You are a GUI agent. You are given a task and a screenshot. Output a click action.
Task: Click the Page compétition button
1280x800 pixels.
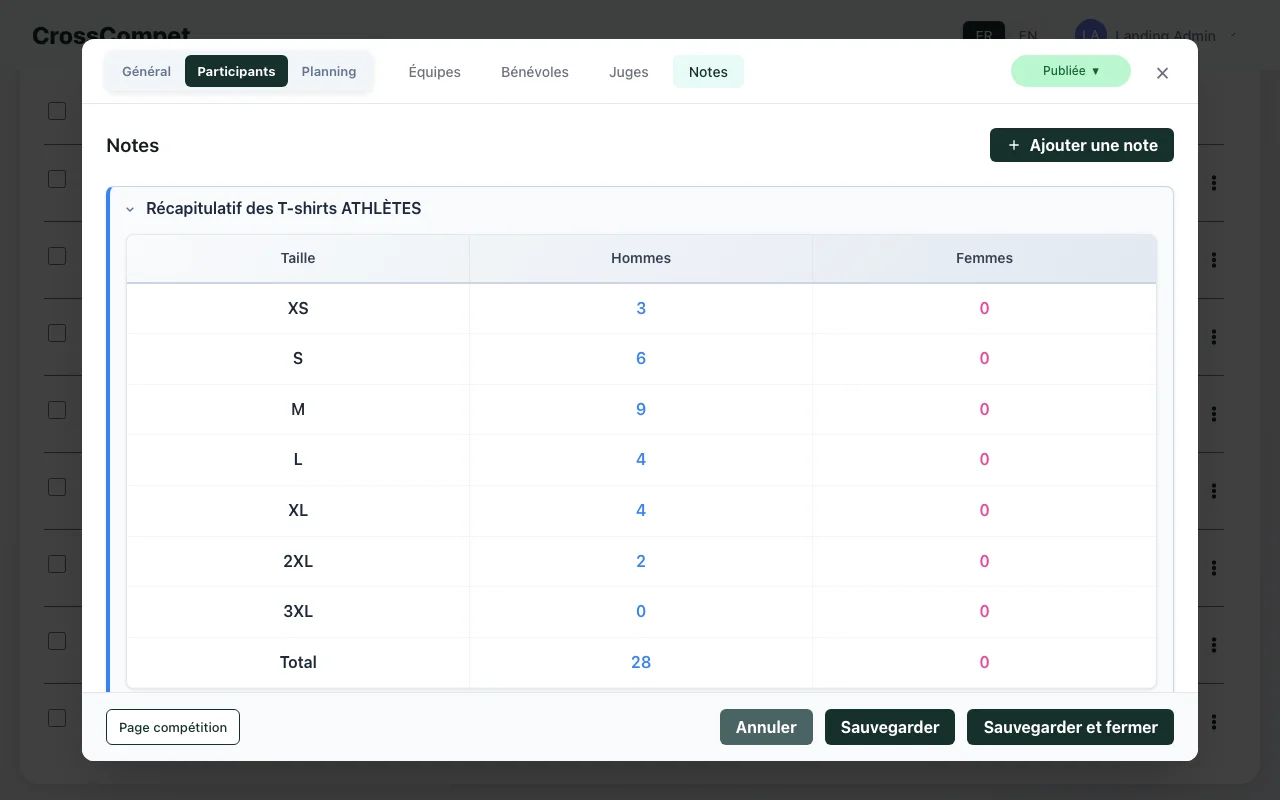click(173, 727)
